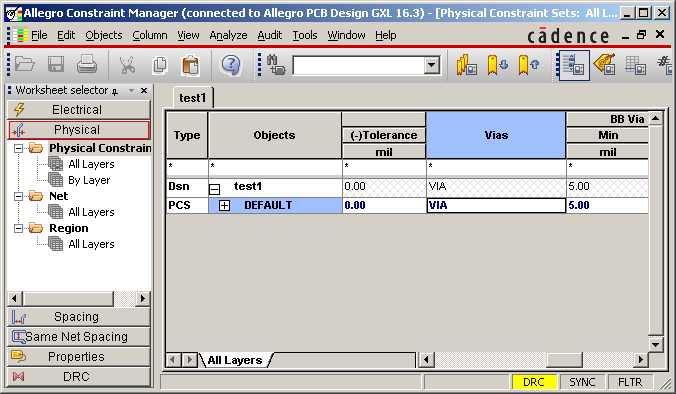Click the highlighted worksheet options toolbar icon
Viewport: 676px width, 394px height.
[x=574, y=65]
